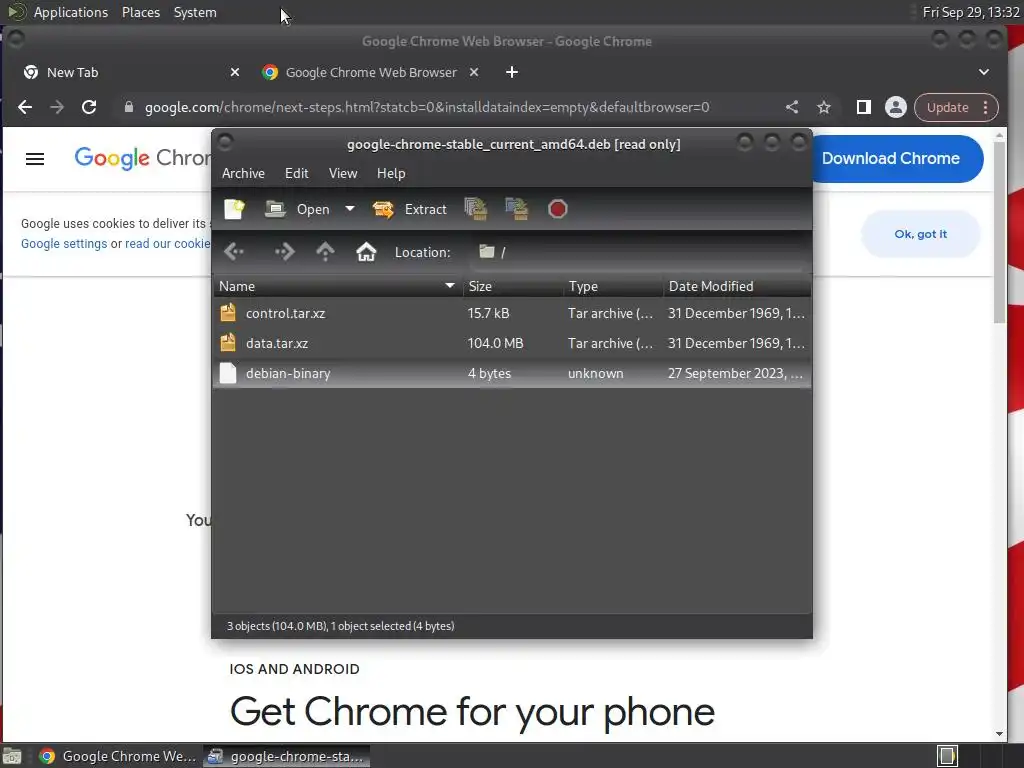Image resolution: width=1024 pixels, height=768 pixels.
Task: Click the data.tar.xz archive icon
Action: (228, 343)
